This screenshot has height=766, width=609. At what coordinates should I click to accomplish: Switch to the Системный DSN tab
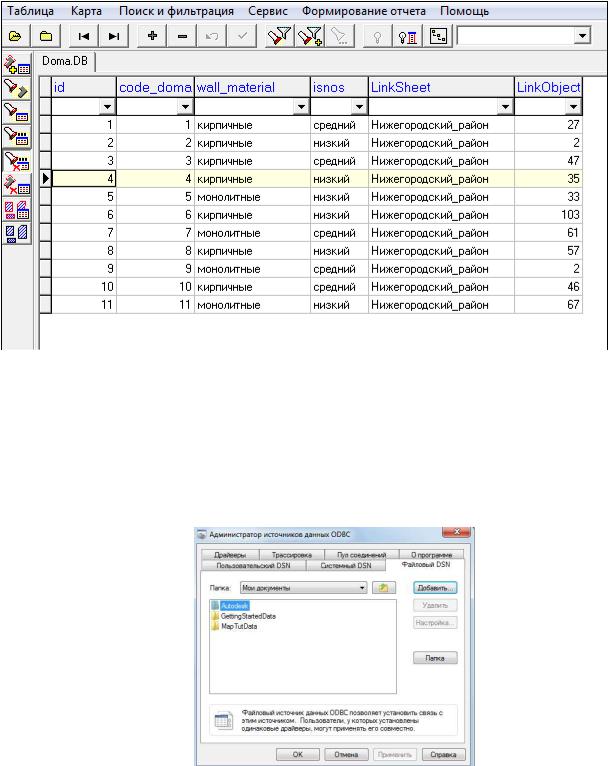(x=346, y=565)
